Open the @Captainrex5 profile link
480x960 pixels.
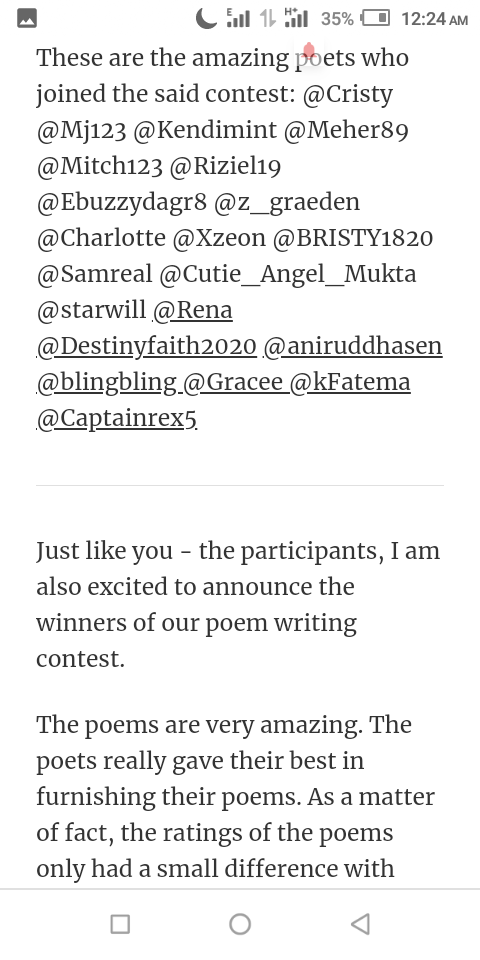click(117, 419)
